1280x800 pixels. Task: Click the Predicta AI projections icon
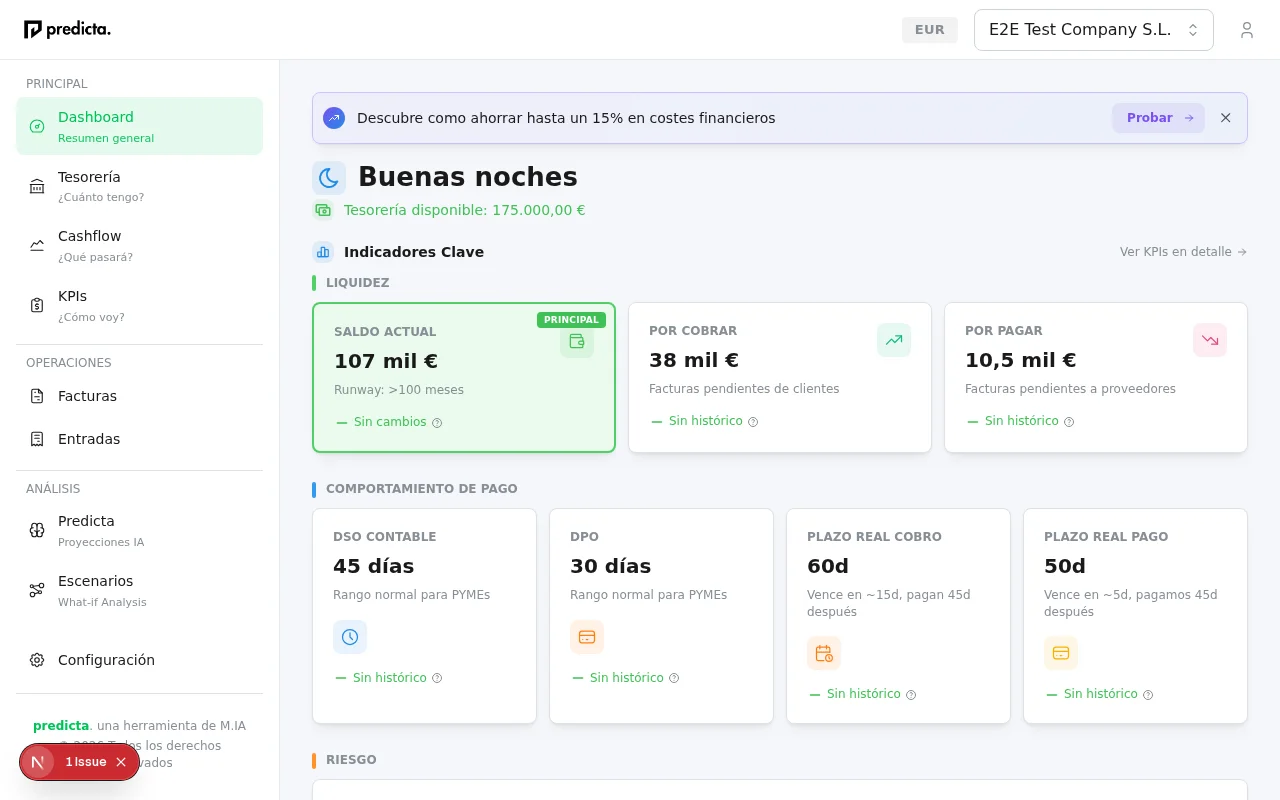pyautogui.click(x=36, y=530)
